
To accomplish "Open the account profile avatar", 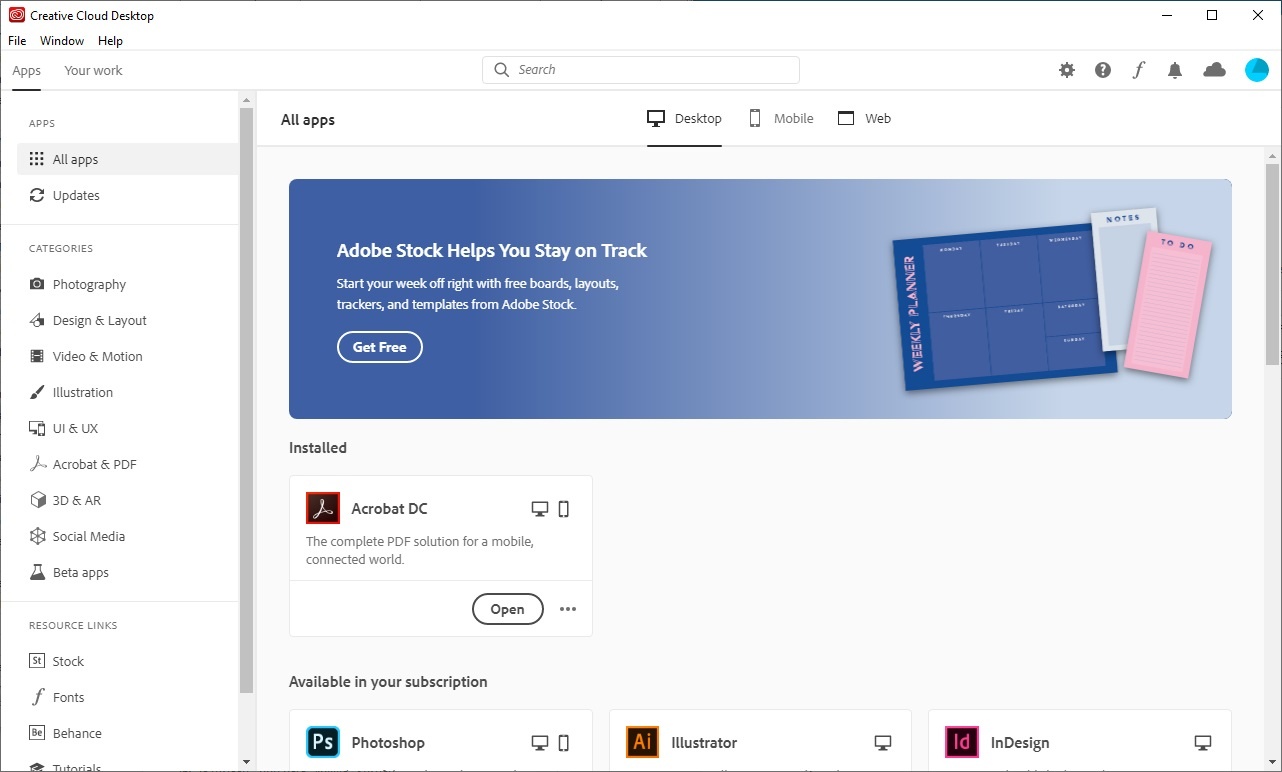I will 1256,70.
